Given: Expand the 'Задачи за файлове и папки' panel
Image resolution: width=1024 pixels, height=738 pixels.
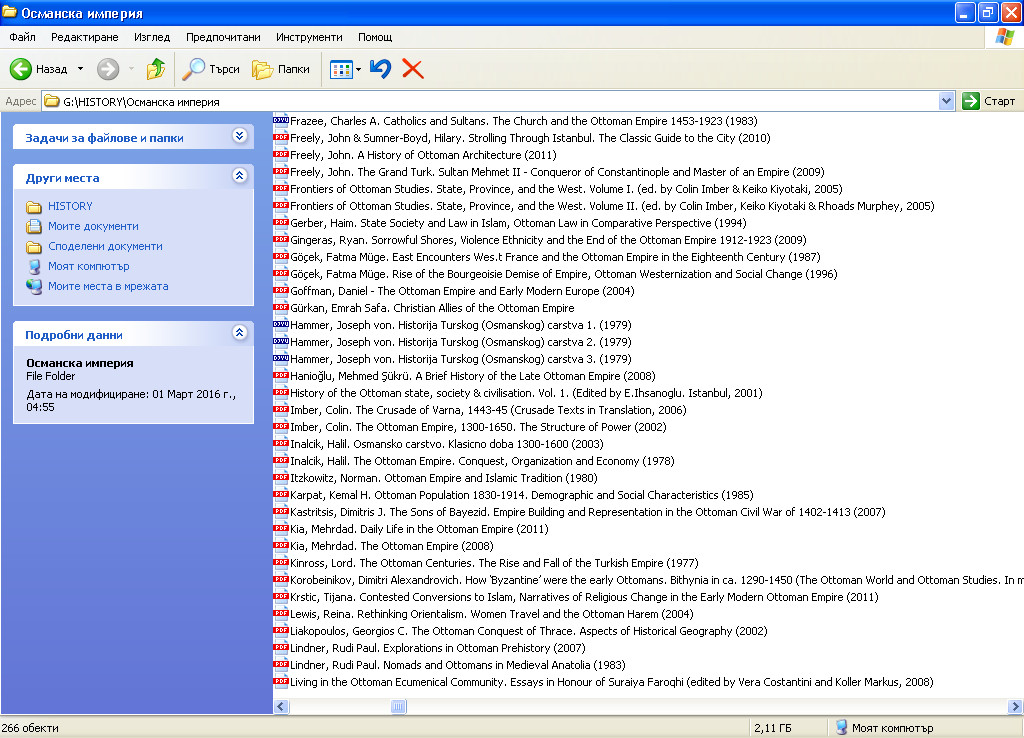Looking at the screenshot, I should point(239,137).
